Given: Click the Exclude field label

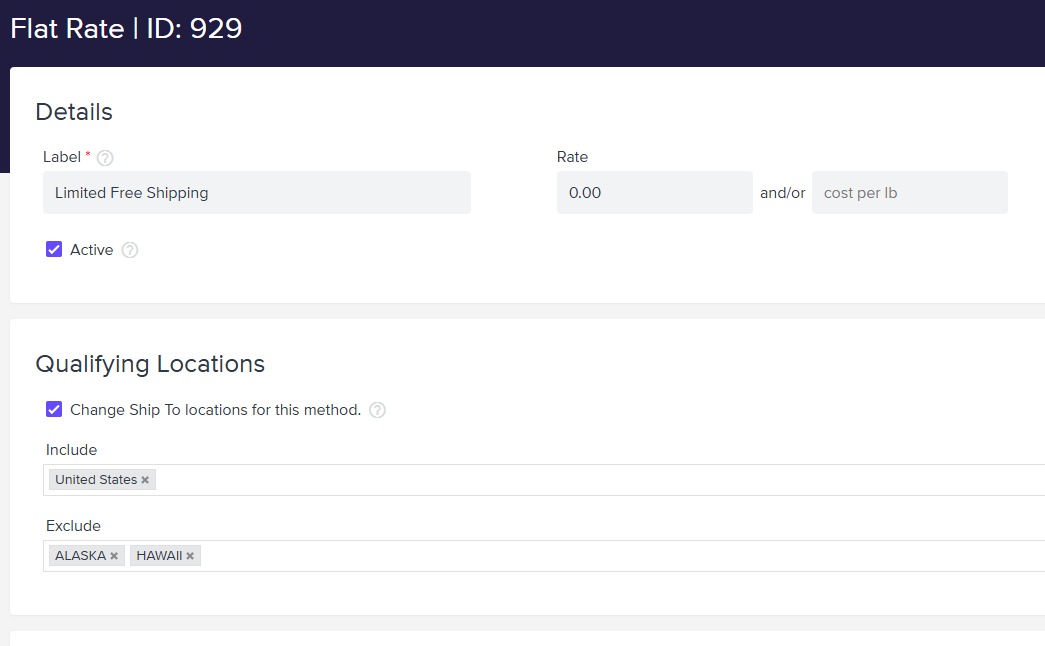Looking at the screenshot, I should (73, 526).
